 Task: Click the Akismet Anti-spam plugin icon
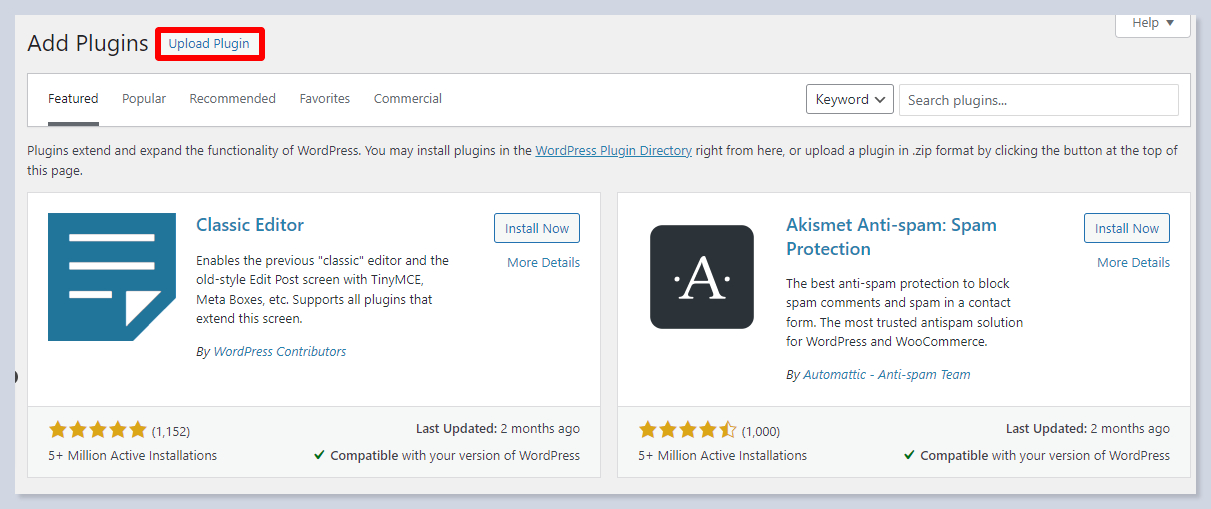point(701,277)
